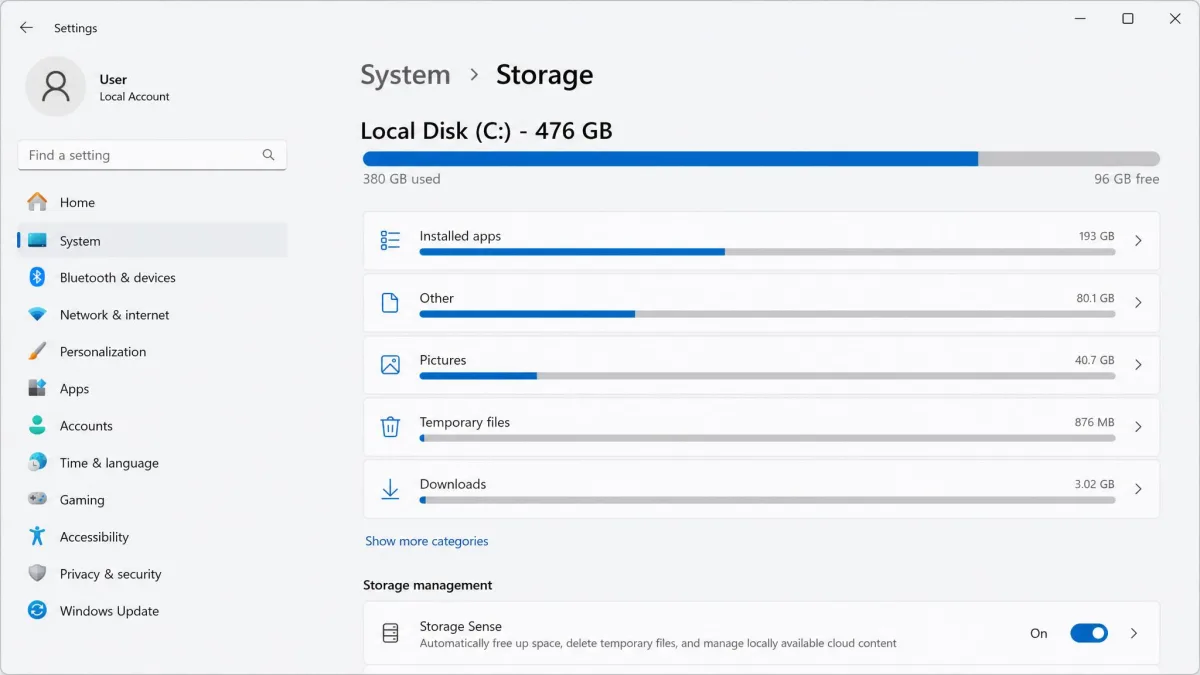The image size is (1200, 675).
Task: Maximize the Settings window
Action: pos(1128,18)
